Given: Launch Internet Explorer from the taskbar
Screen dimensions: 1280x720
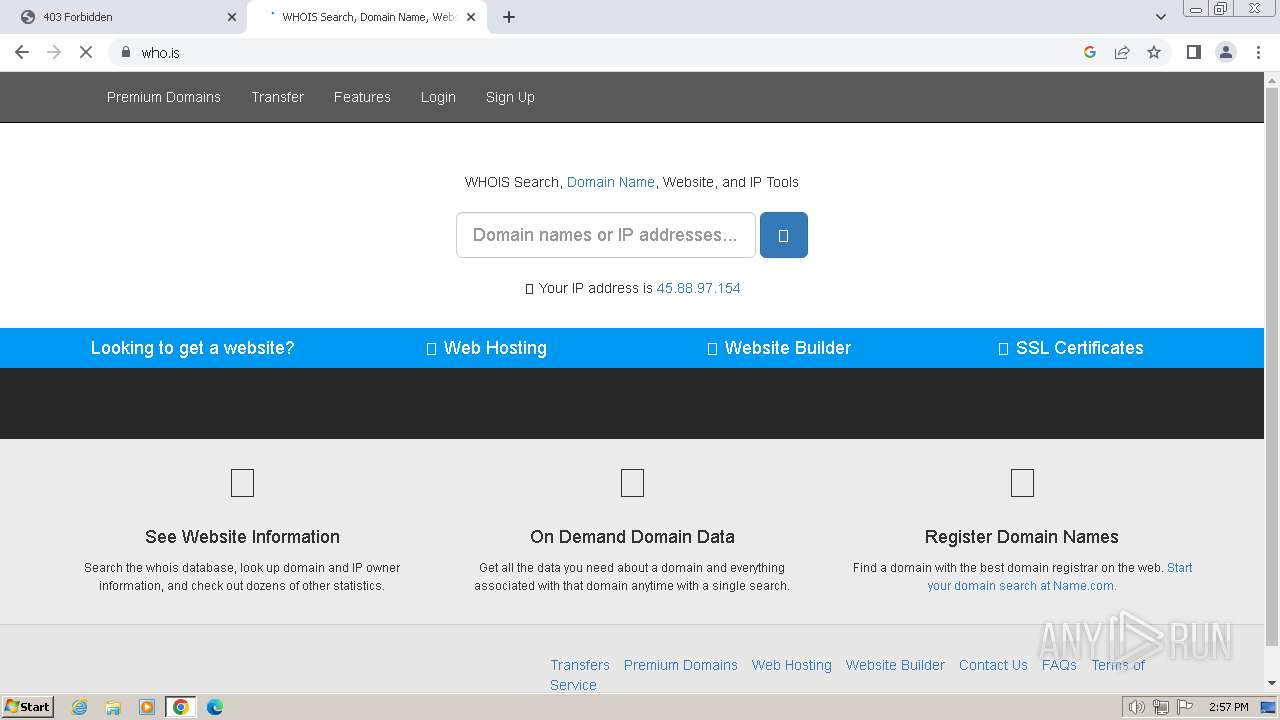Looking at the screenshot, I should [x=80, y=707].
